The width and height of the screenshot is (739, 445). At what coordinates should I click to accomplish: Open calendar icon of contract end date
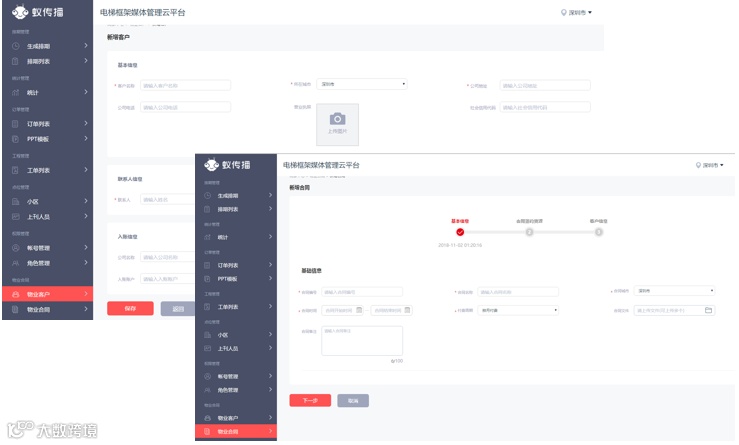coord(408,310)
